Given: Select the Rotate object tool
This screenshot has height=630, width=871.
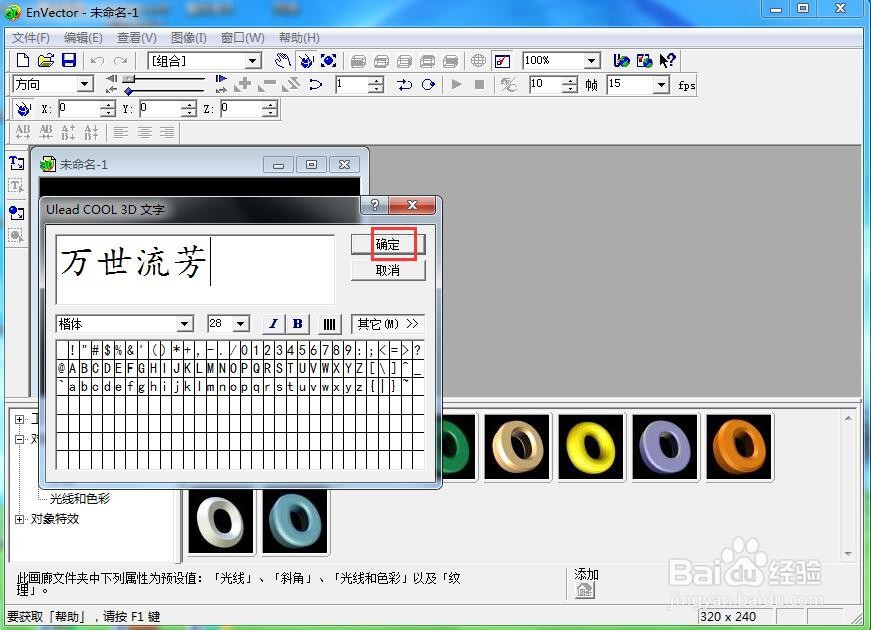Looking at the screenshot, I should click(x=306, y=60).
